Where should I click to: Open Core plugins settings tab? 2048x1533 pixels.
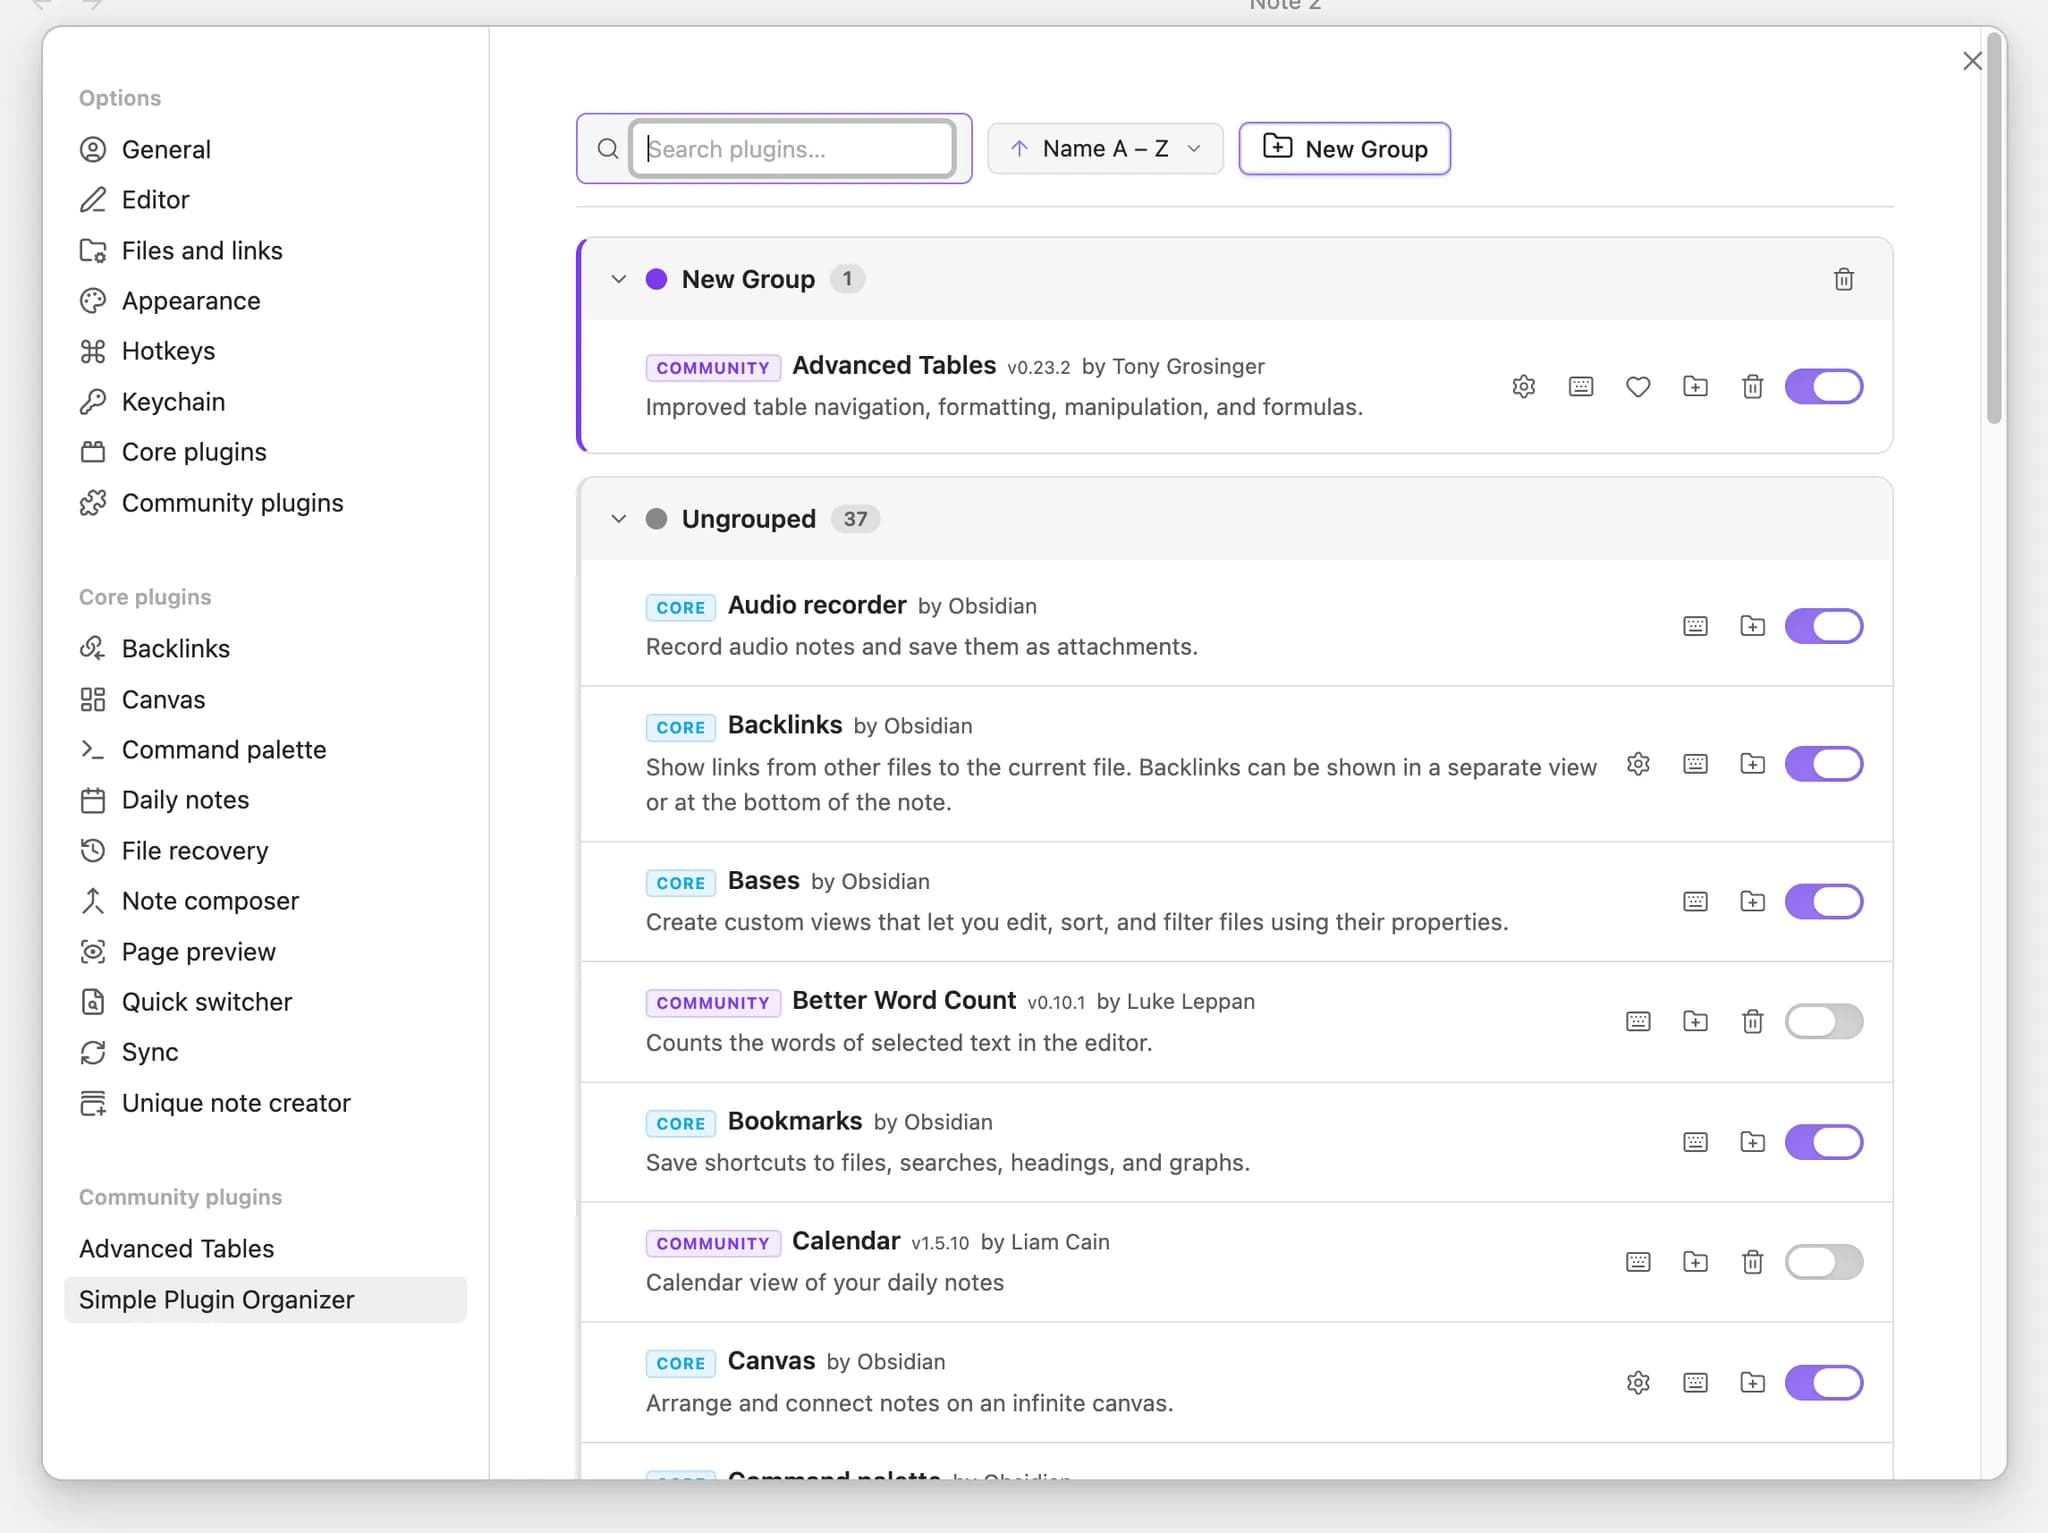[x=265, y=452]
